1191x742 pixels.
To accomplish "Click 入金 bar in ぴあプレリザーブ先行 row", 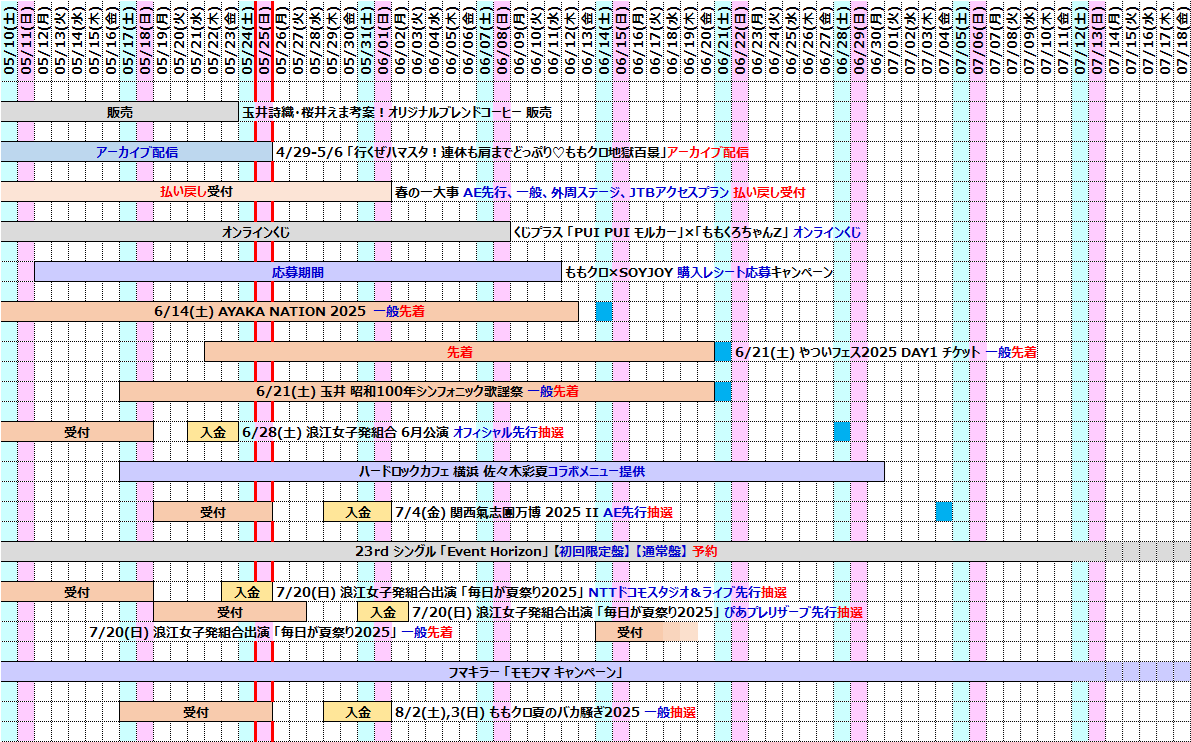I will click(383, 612).
